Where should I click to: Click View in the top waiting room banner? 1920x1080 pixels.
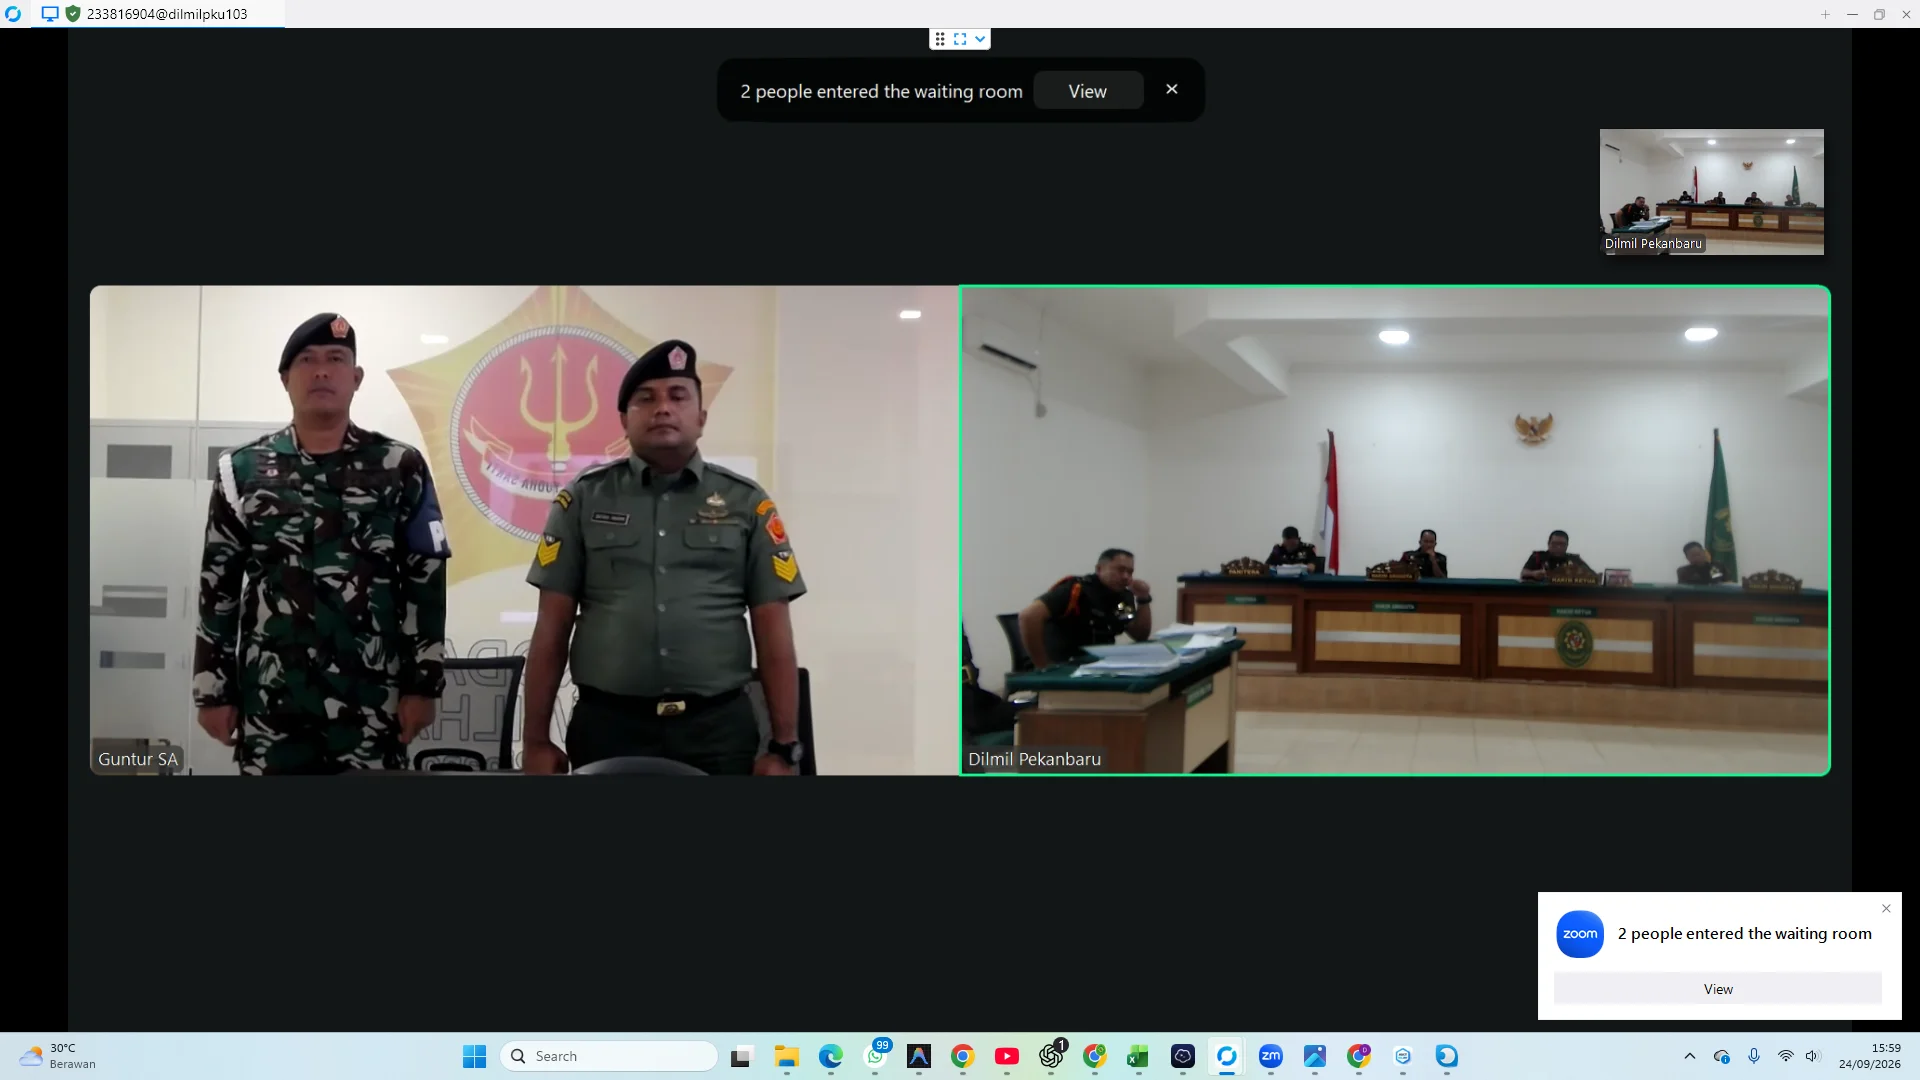click(1088, 91)
